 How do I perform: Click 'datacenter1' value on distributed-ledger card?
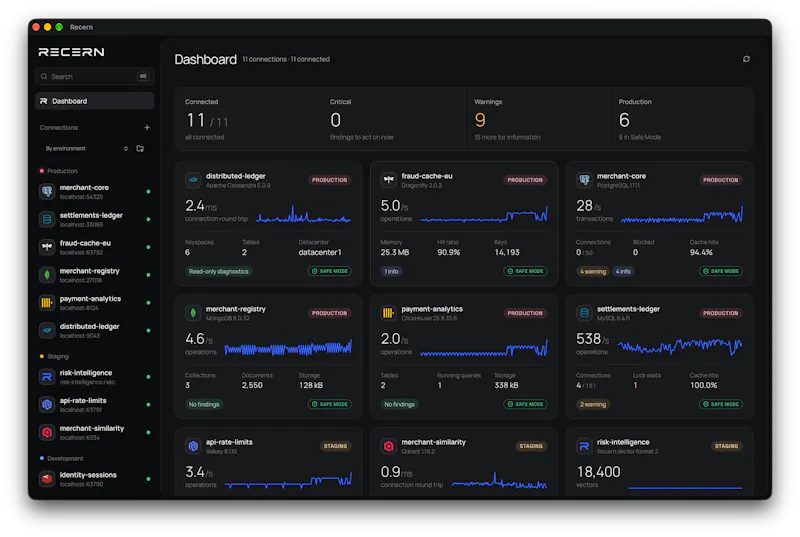tap(320, 252)
